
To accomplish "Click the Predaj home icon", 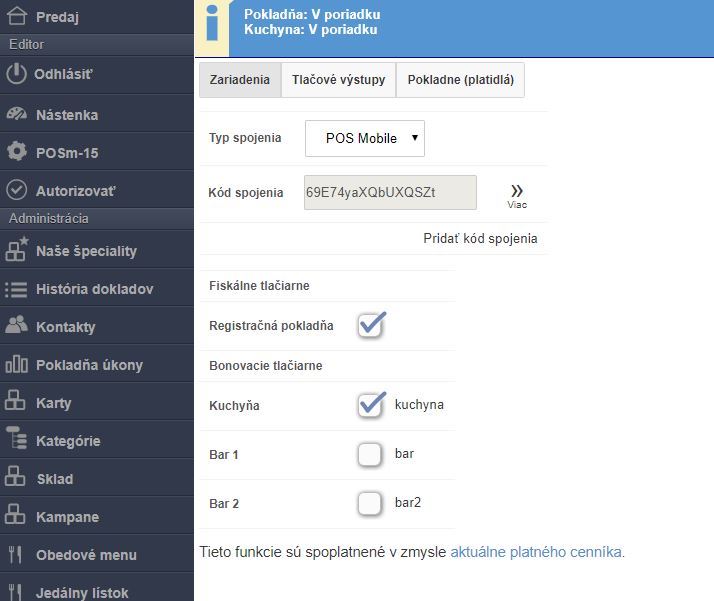I will 16,16.
